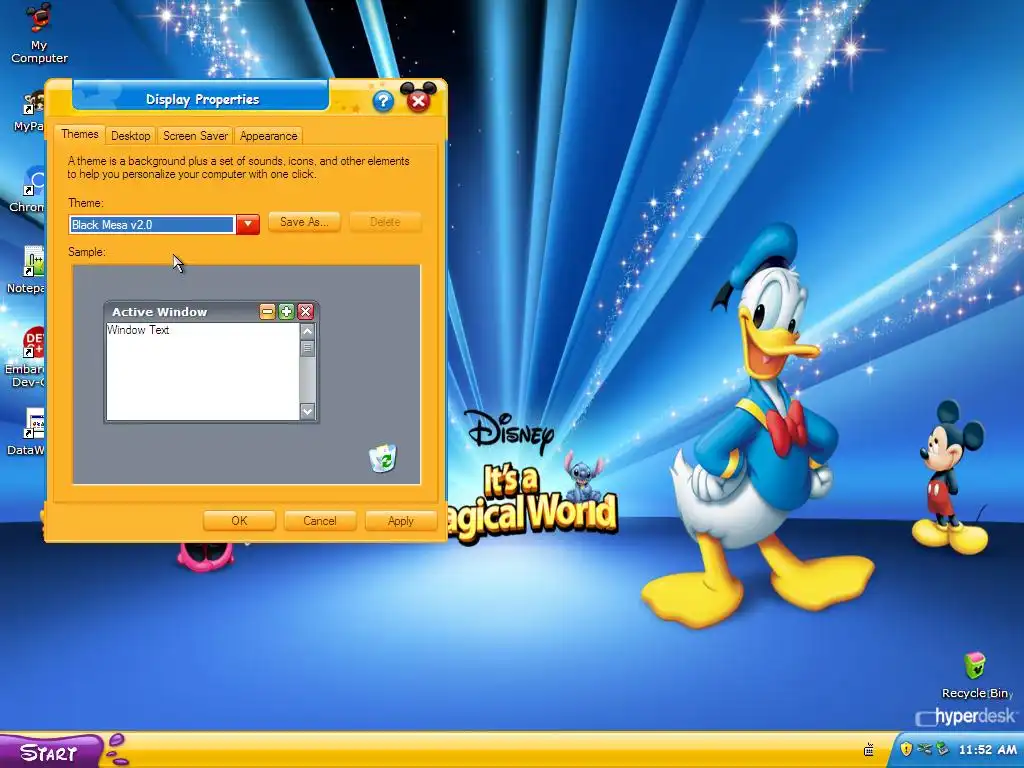Click sample scrollbar up arrow

(x=308, y=331)
